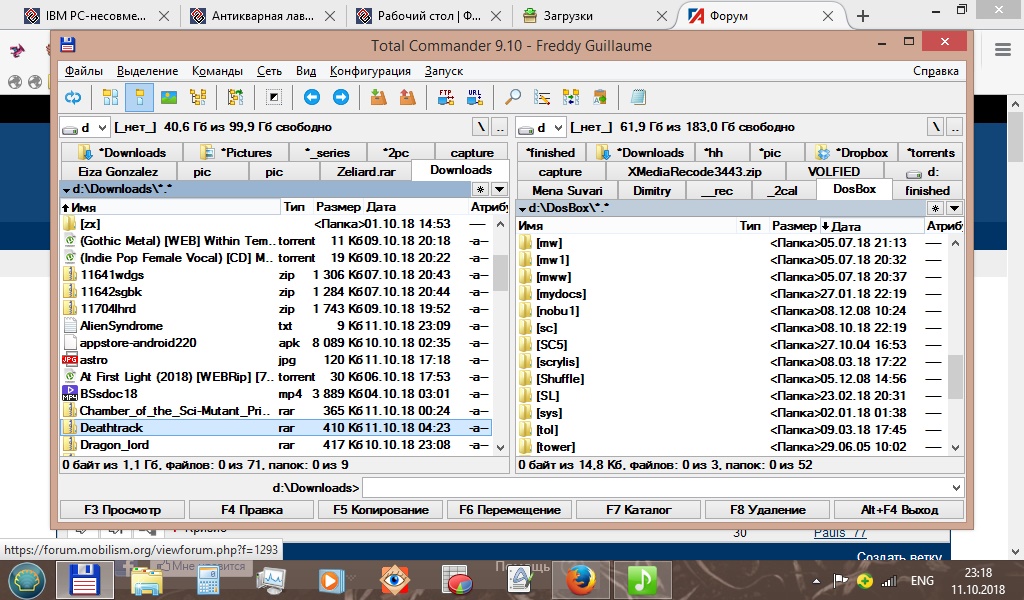This screenshot has width=1024, height=600.
Task: Toggle the file tree view icon
Action: point(198,97)
